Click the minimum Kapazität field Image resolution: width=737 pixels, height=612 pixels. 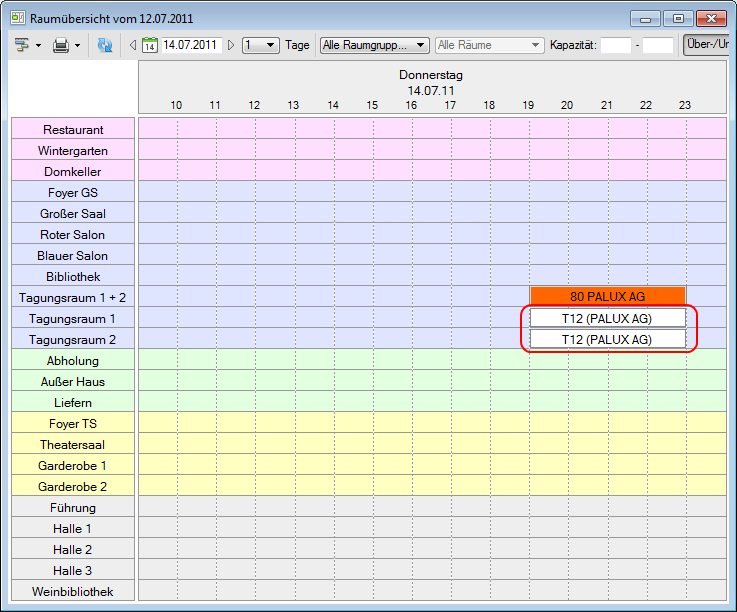pos(615,45)
